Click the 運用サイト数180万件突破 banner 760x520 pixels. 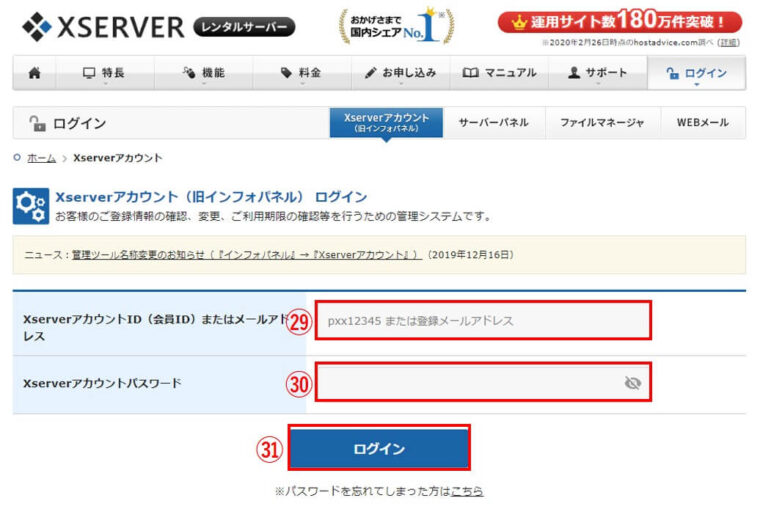pyautogui.click(x=620, y=21)
